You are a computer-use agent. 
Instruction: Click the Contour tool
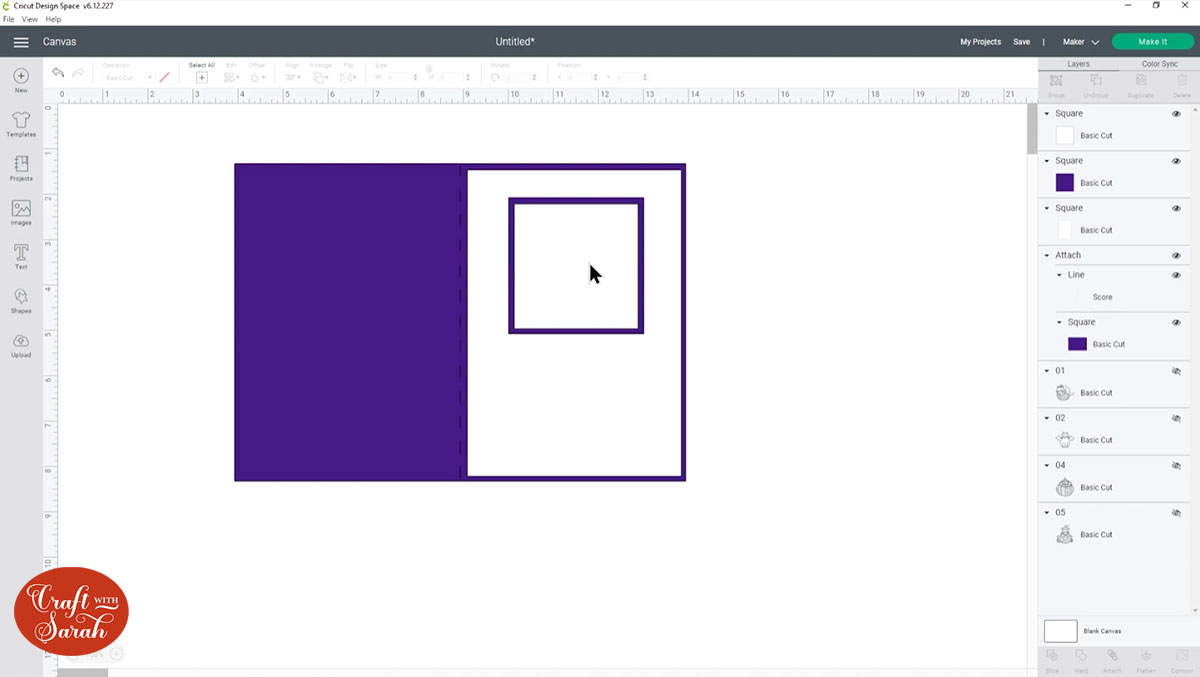point(1180,660)
